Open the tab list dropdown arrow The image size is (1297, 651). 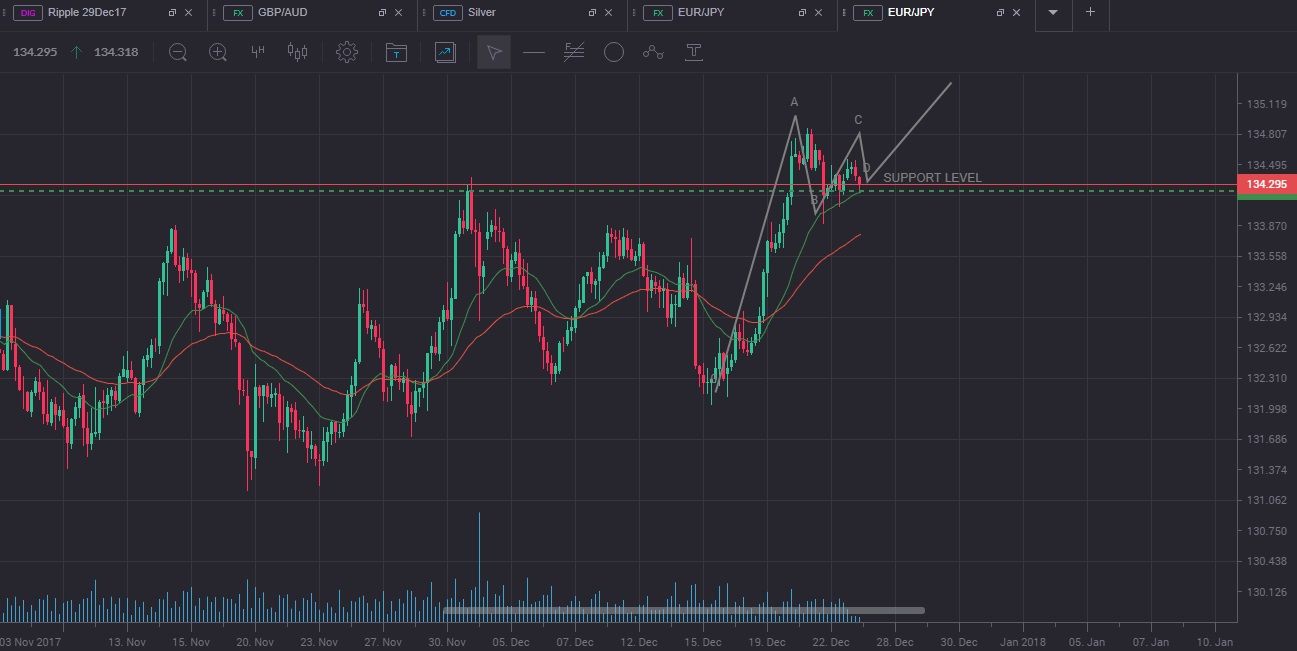click(1053, 13)
